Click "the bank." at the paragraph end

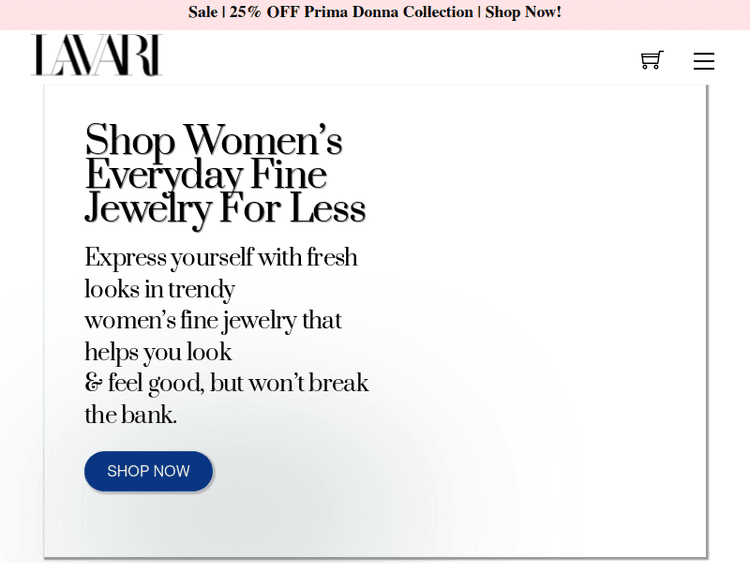point(131,416)
